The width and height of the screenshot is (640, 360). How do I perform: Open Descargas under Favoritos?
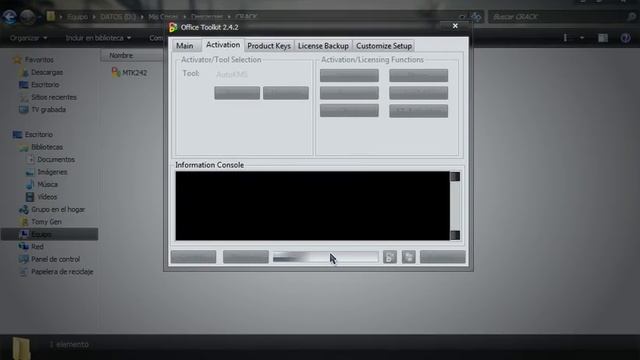click(47, 72)
